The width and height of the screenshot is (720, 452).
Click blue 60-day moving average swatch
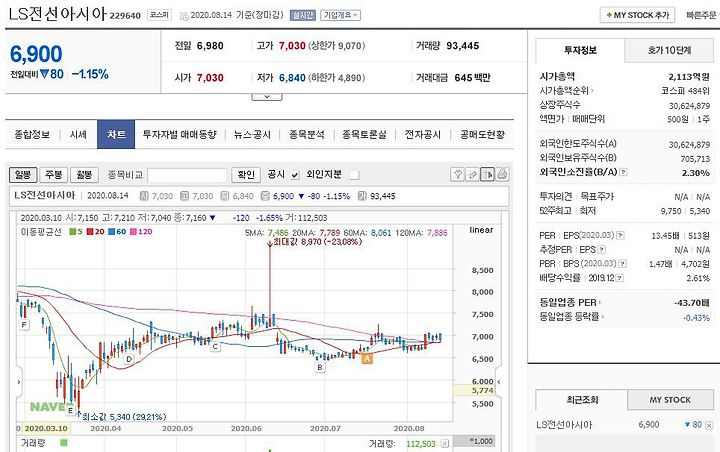point(112,232)
